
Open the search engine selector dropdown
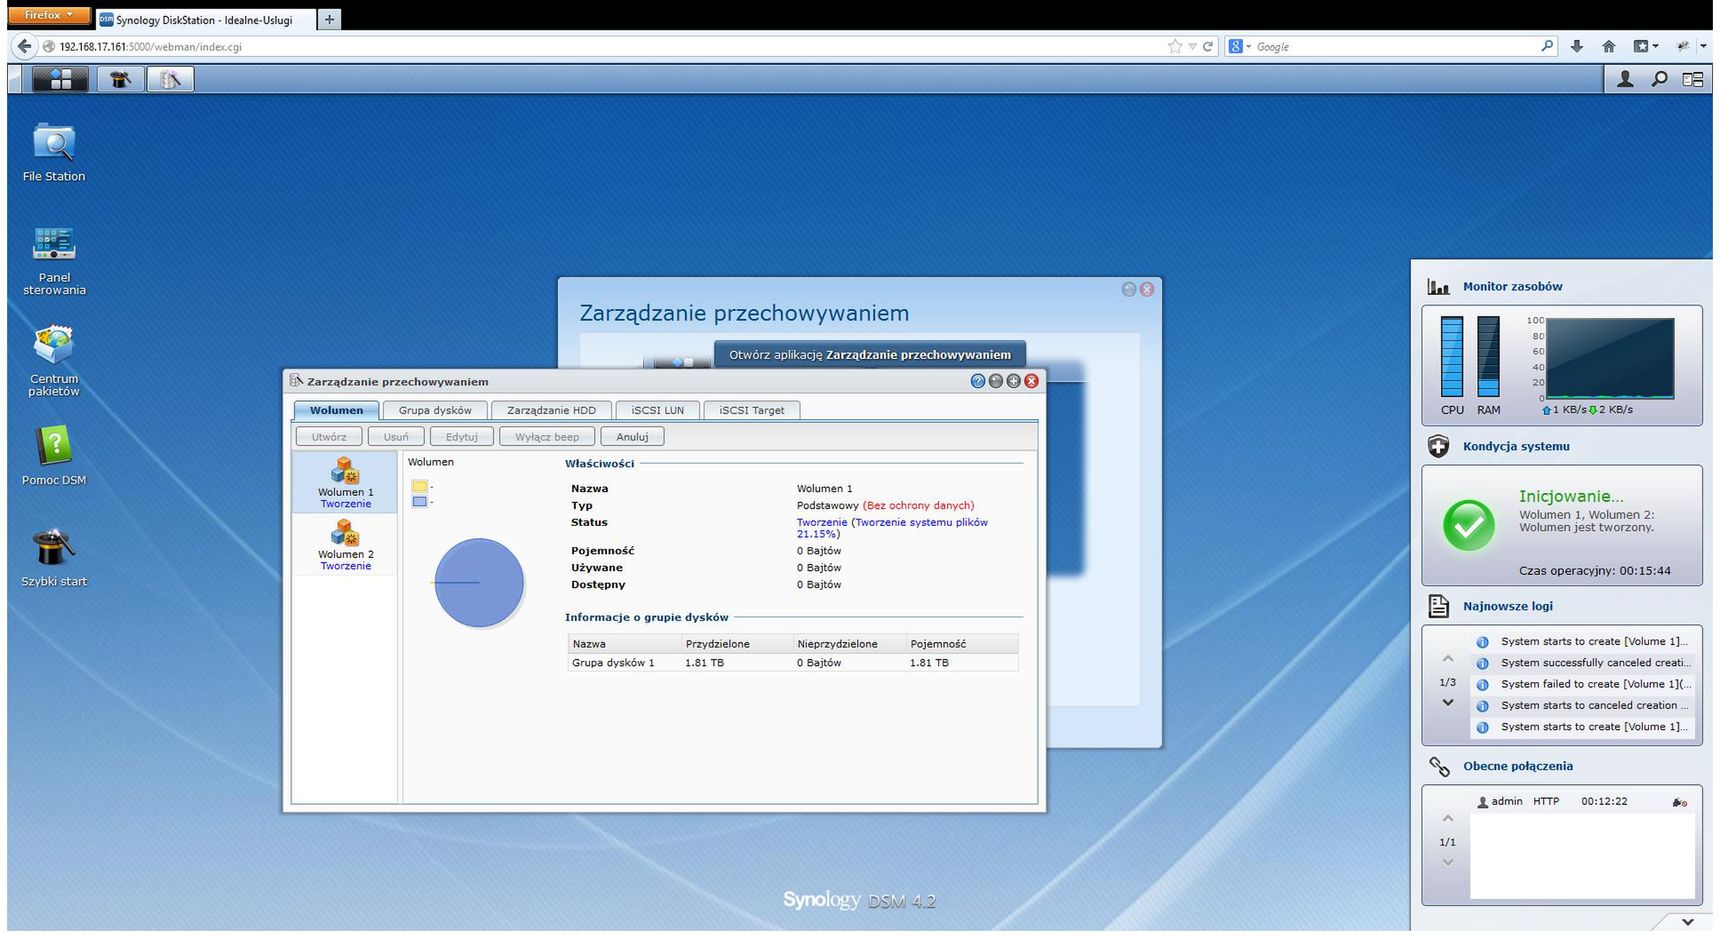tap(1240, 46)
